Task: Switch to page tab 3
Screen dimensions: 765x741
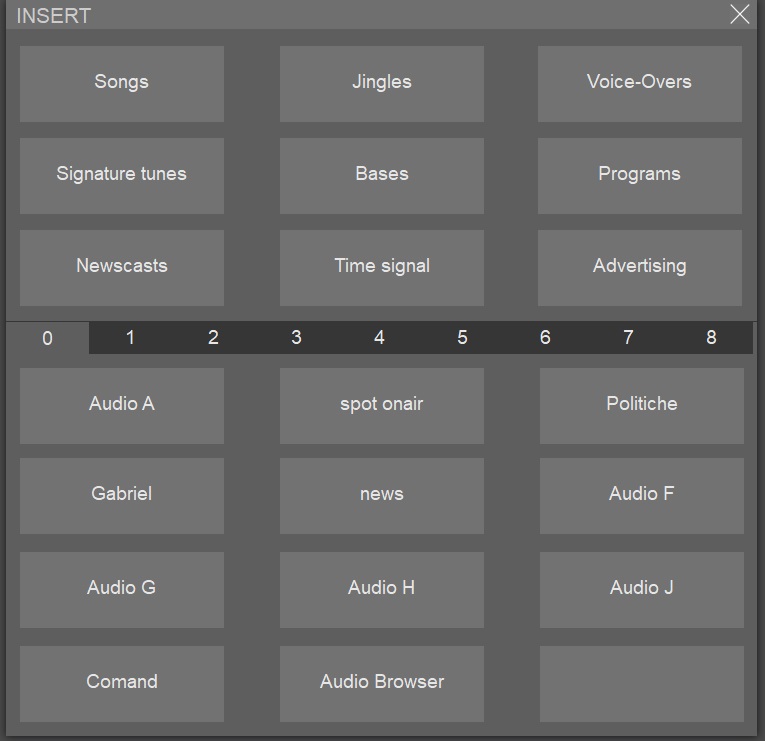Action: pos(296,338)
